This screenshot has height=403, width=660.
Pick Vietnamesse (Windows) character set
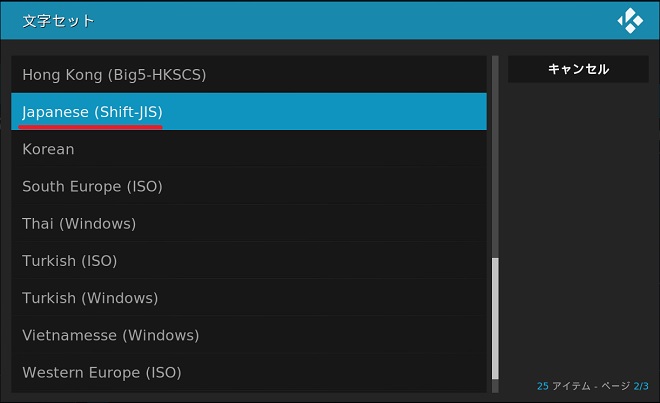coord(111,335)
